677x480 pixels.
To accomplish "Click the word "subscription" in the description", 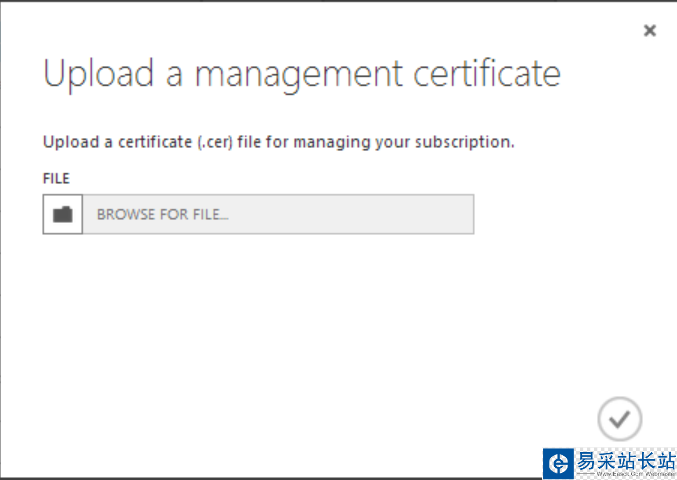I will click(x=466, y=142).
